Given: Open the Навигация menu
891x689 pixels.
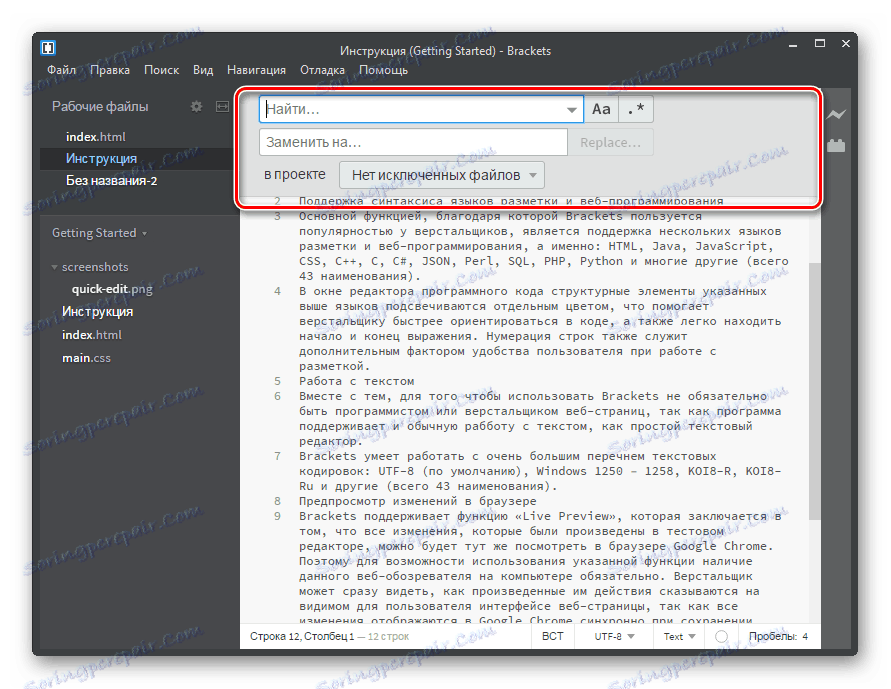Looking at the screenshot, I should [256, 70].
